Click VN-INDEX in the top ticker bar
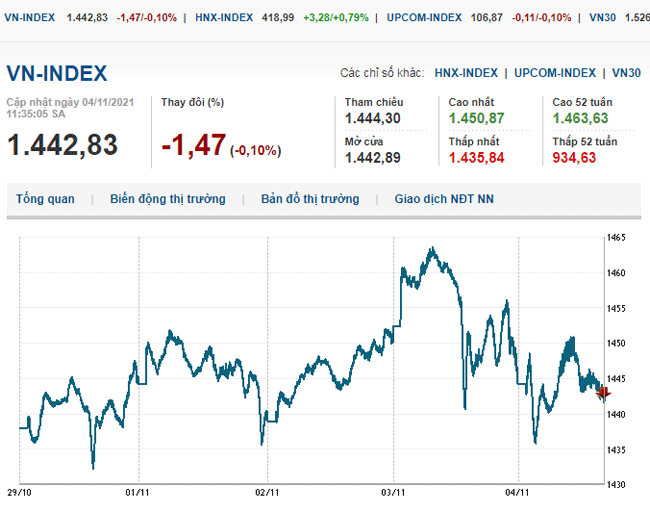 coord(30,18)
